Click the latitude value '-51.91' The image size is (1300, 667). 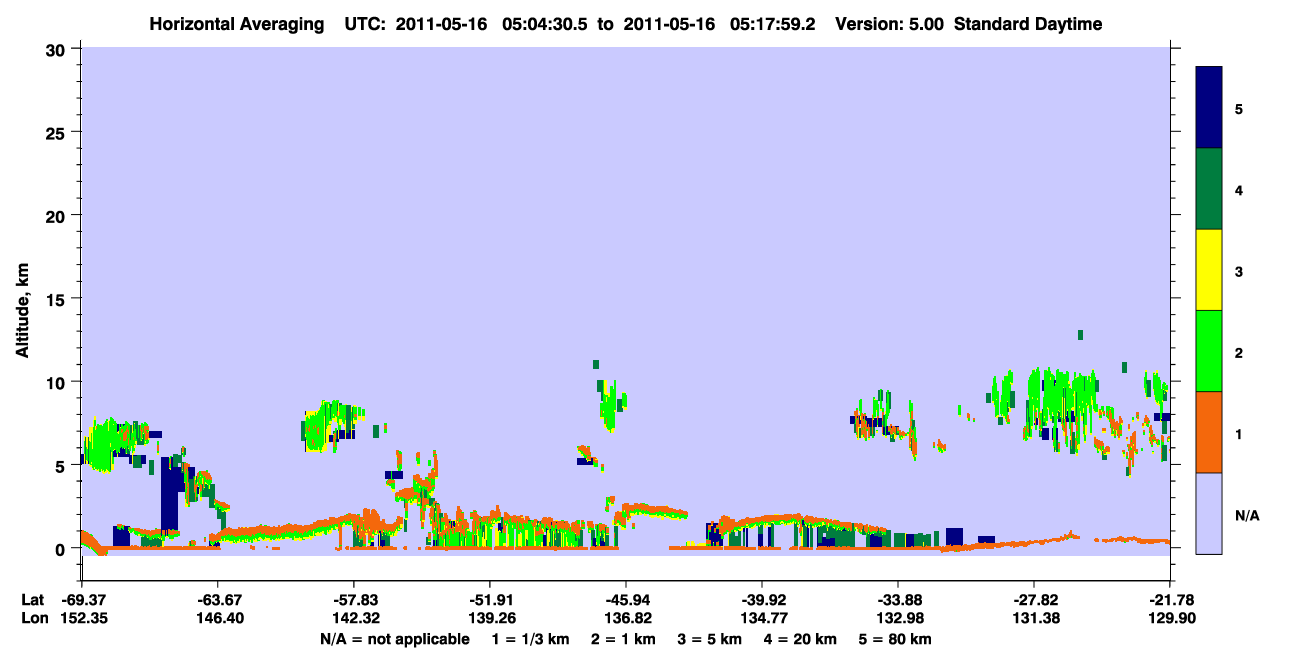coord(489,600)
